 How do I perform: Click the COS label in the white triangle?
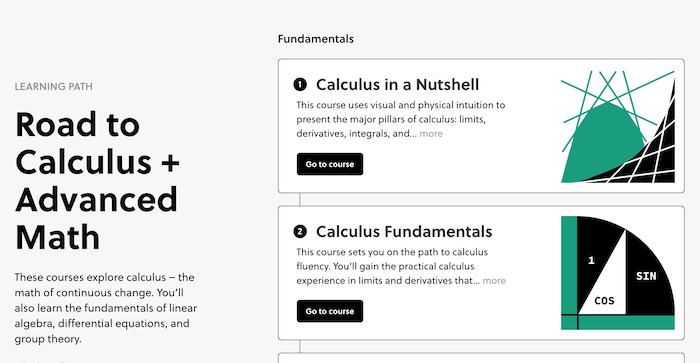pos(604,301)
